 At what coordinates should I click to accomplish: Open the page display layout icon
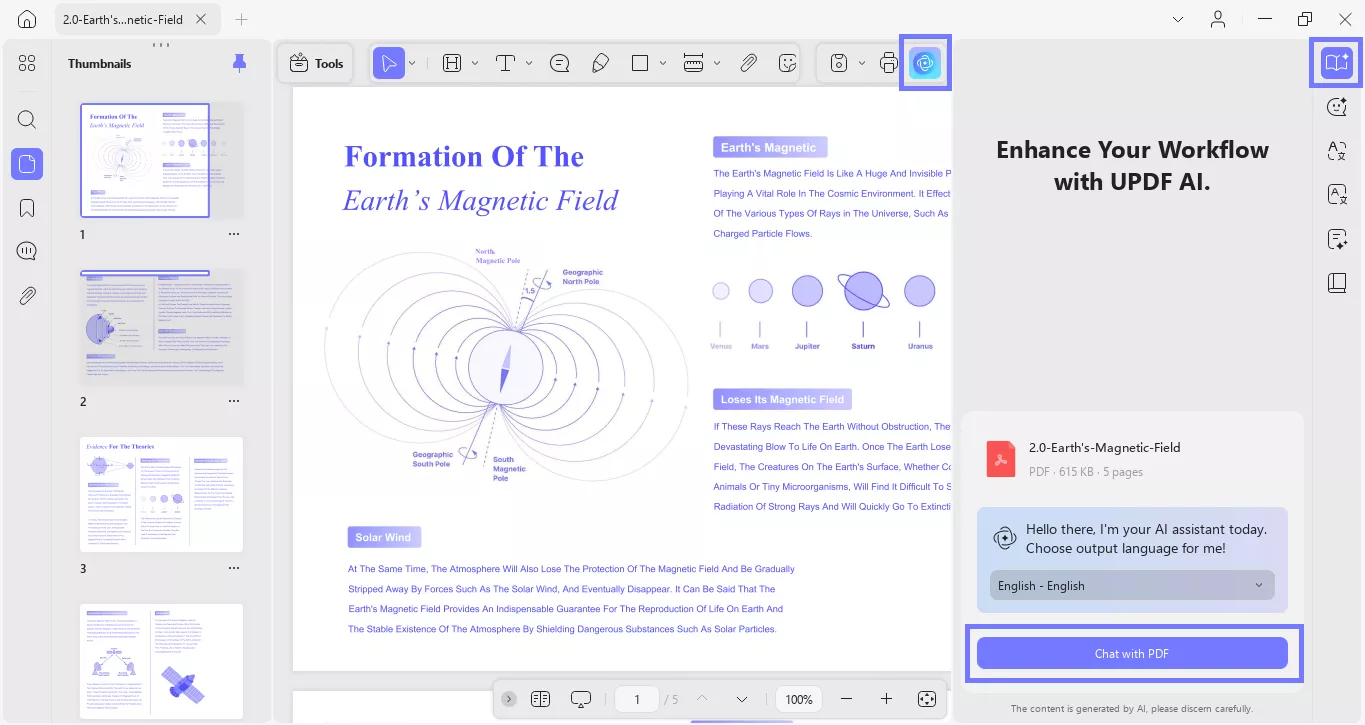click(x=541, y=699)
